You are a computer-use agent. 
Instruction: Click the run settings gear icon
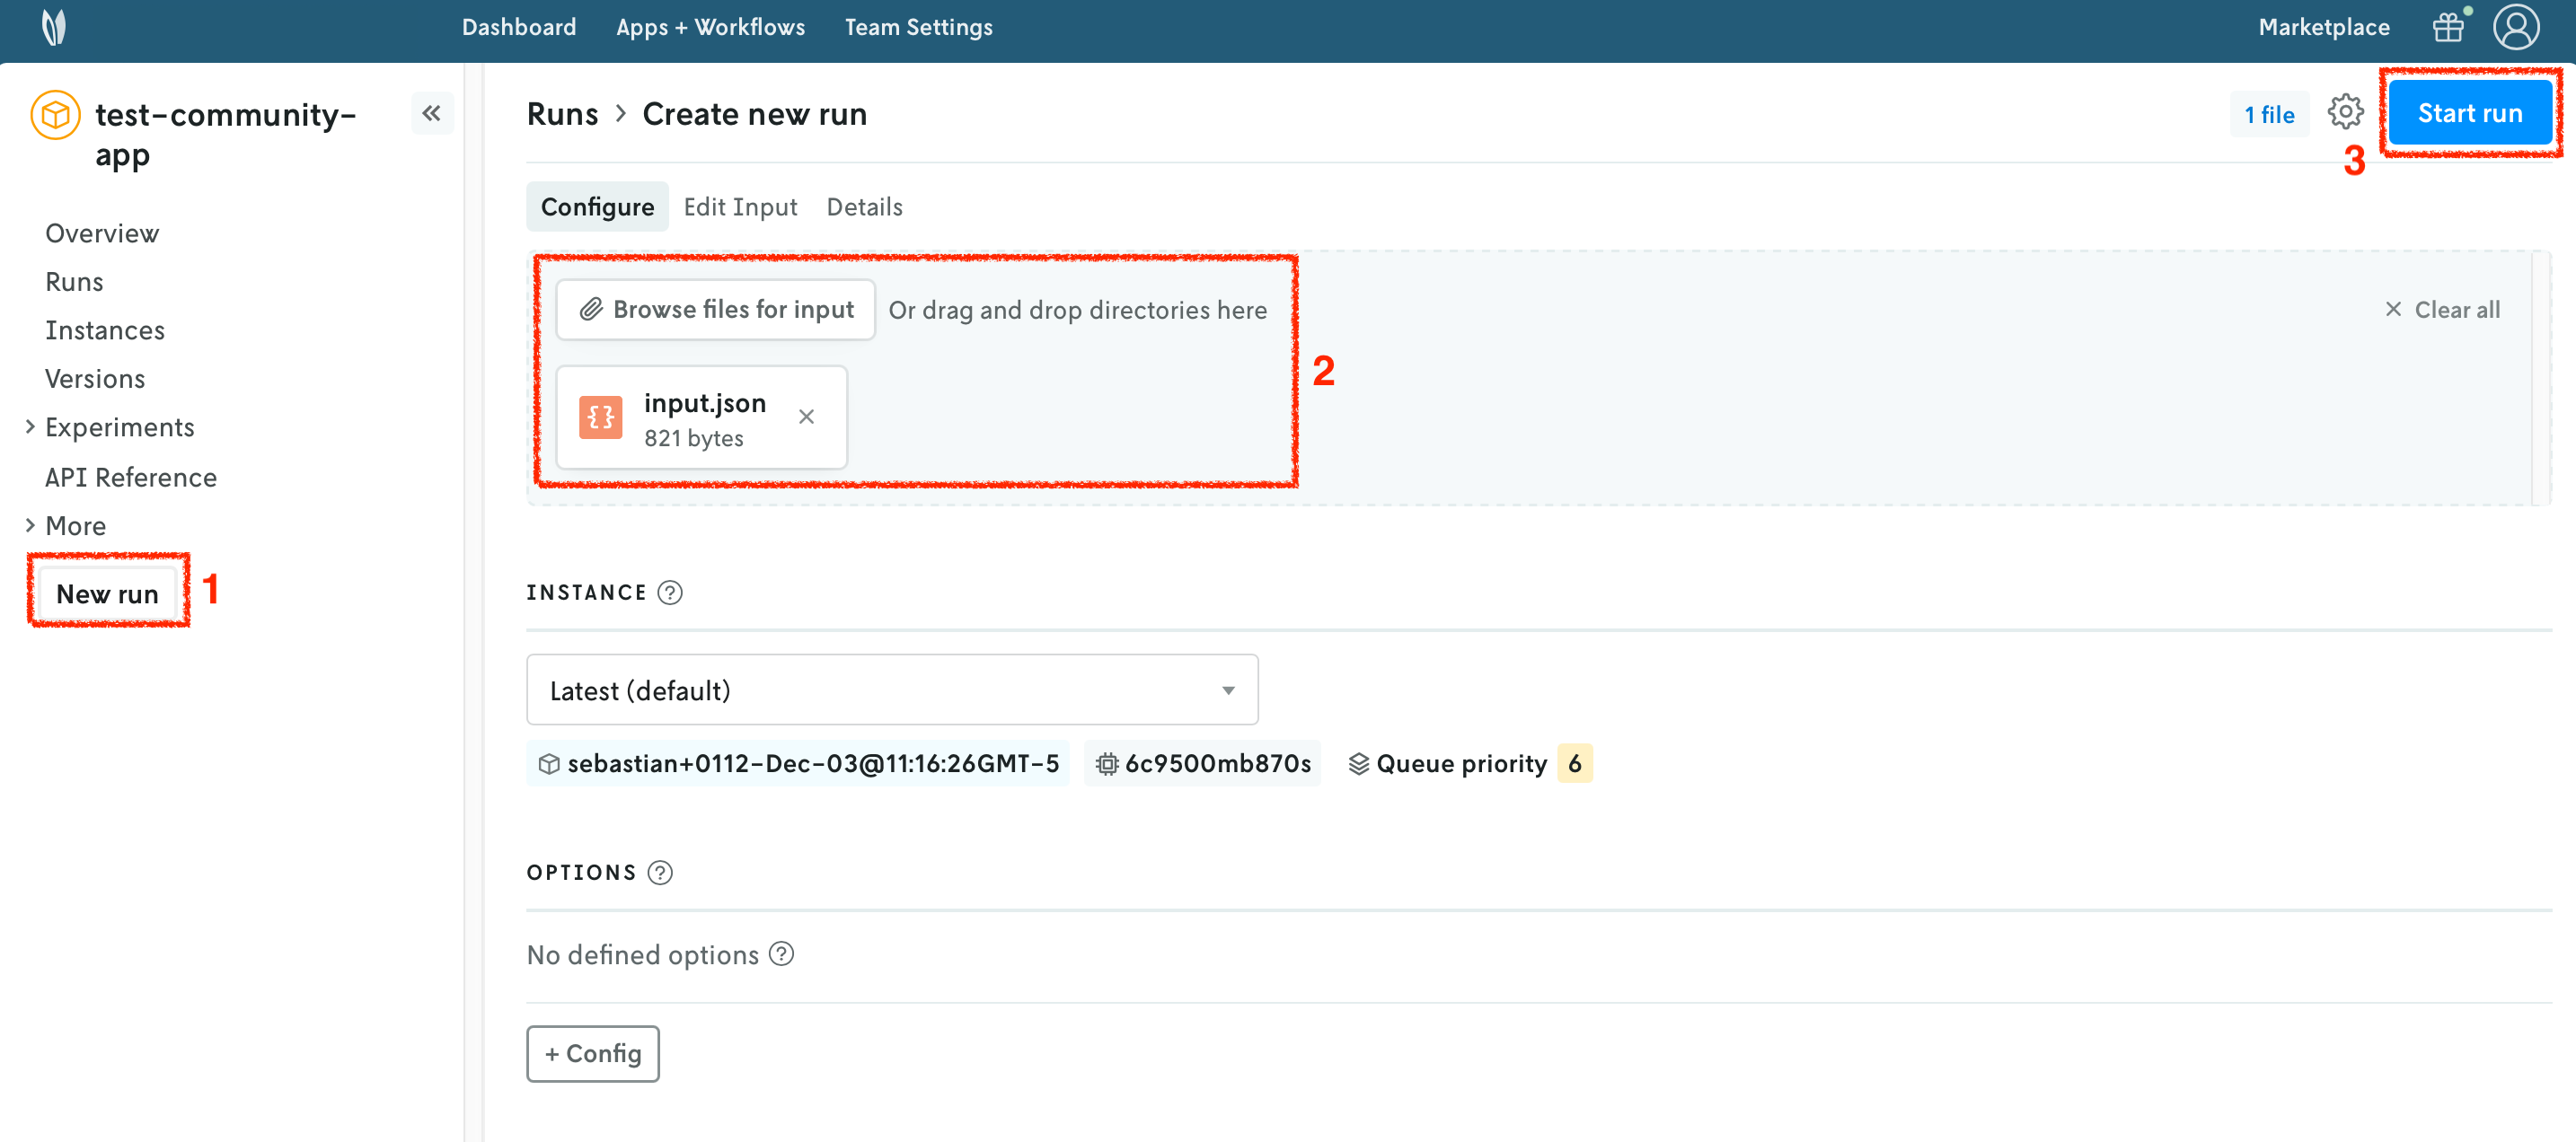2345,112
